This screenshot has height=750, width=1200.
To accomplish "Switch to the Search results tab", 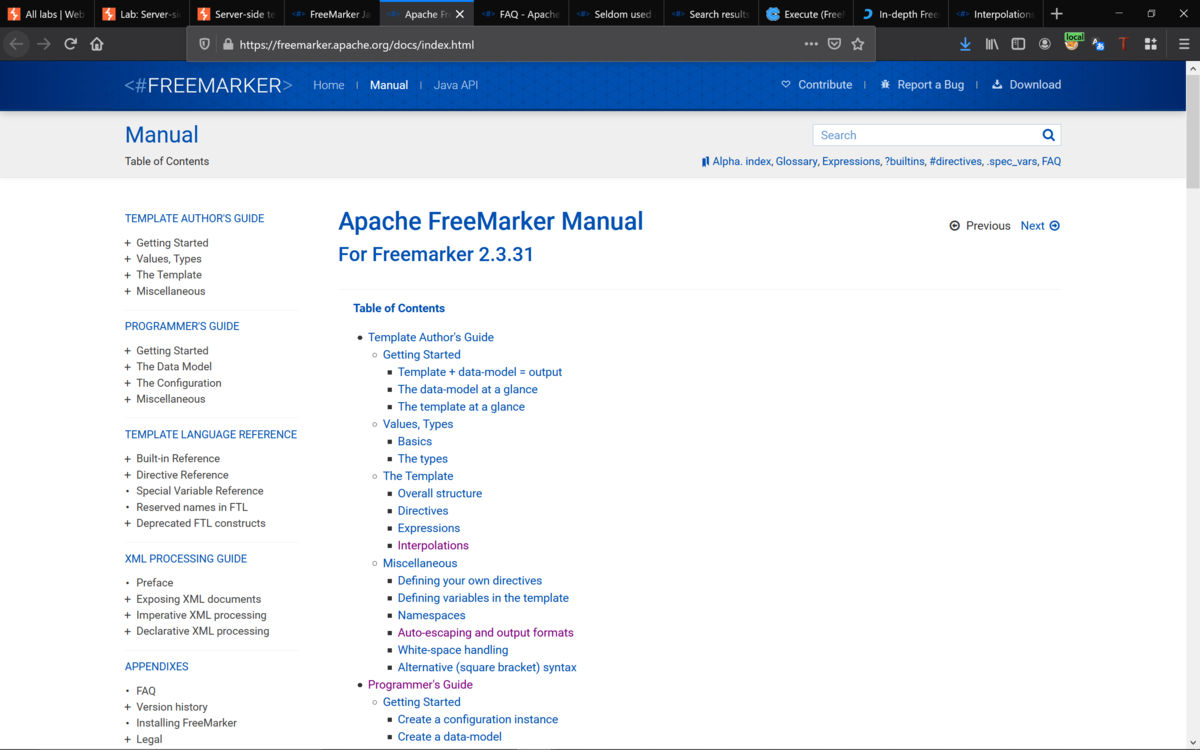I will [x=711, y=14].
